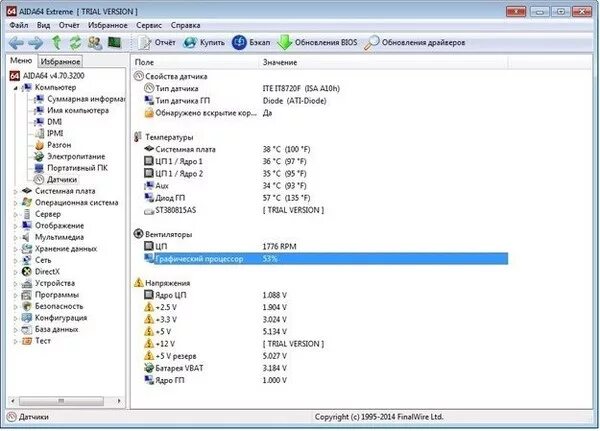Open the Отчёт menu in menu bar
600x431 pixels.
click(x=69, y=25)
